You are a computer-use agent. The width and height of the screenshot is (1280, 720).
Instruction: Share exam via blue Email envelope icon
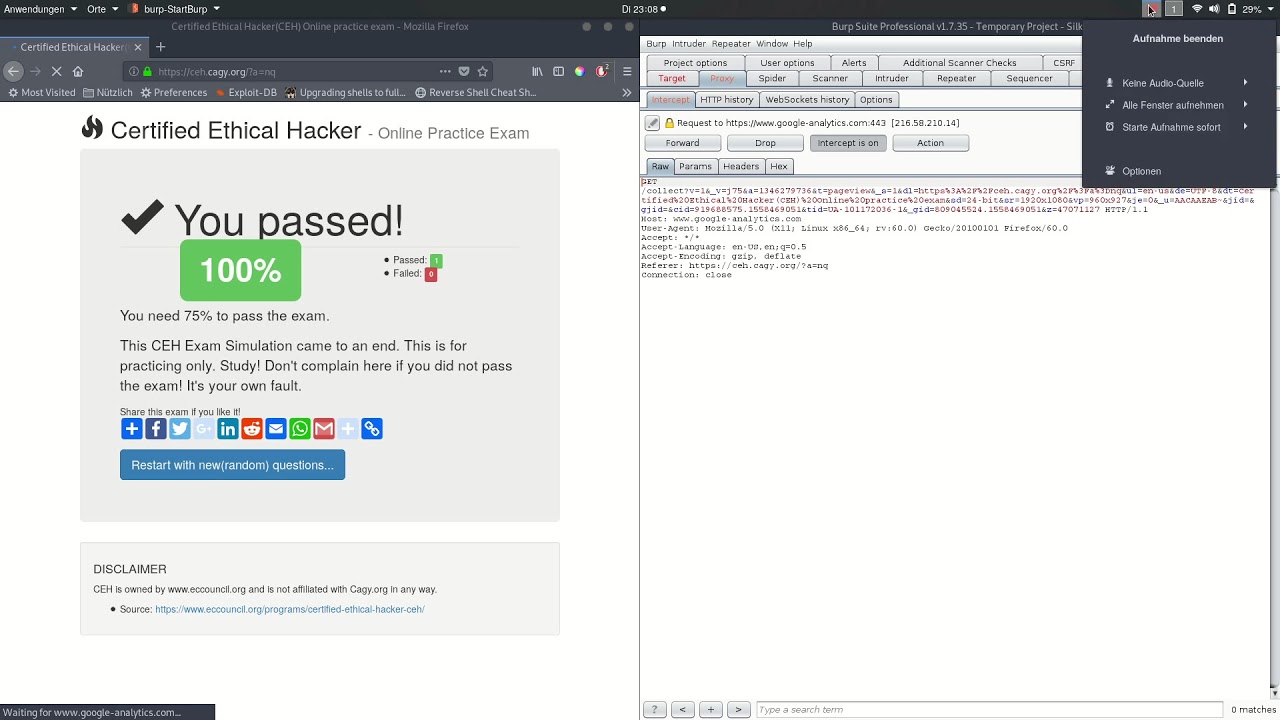click(276, 429)
